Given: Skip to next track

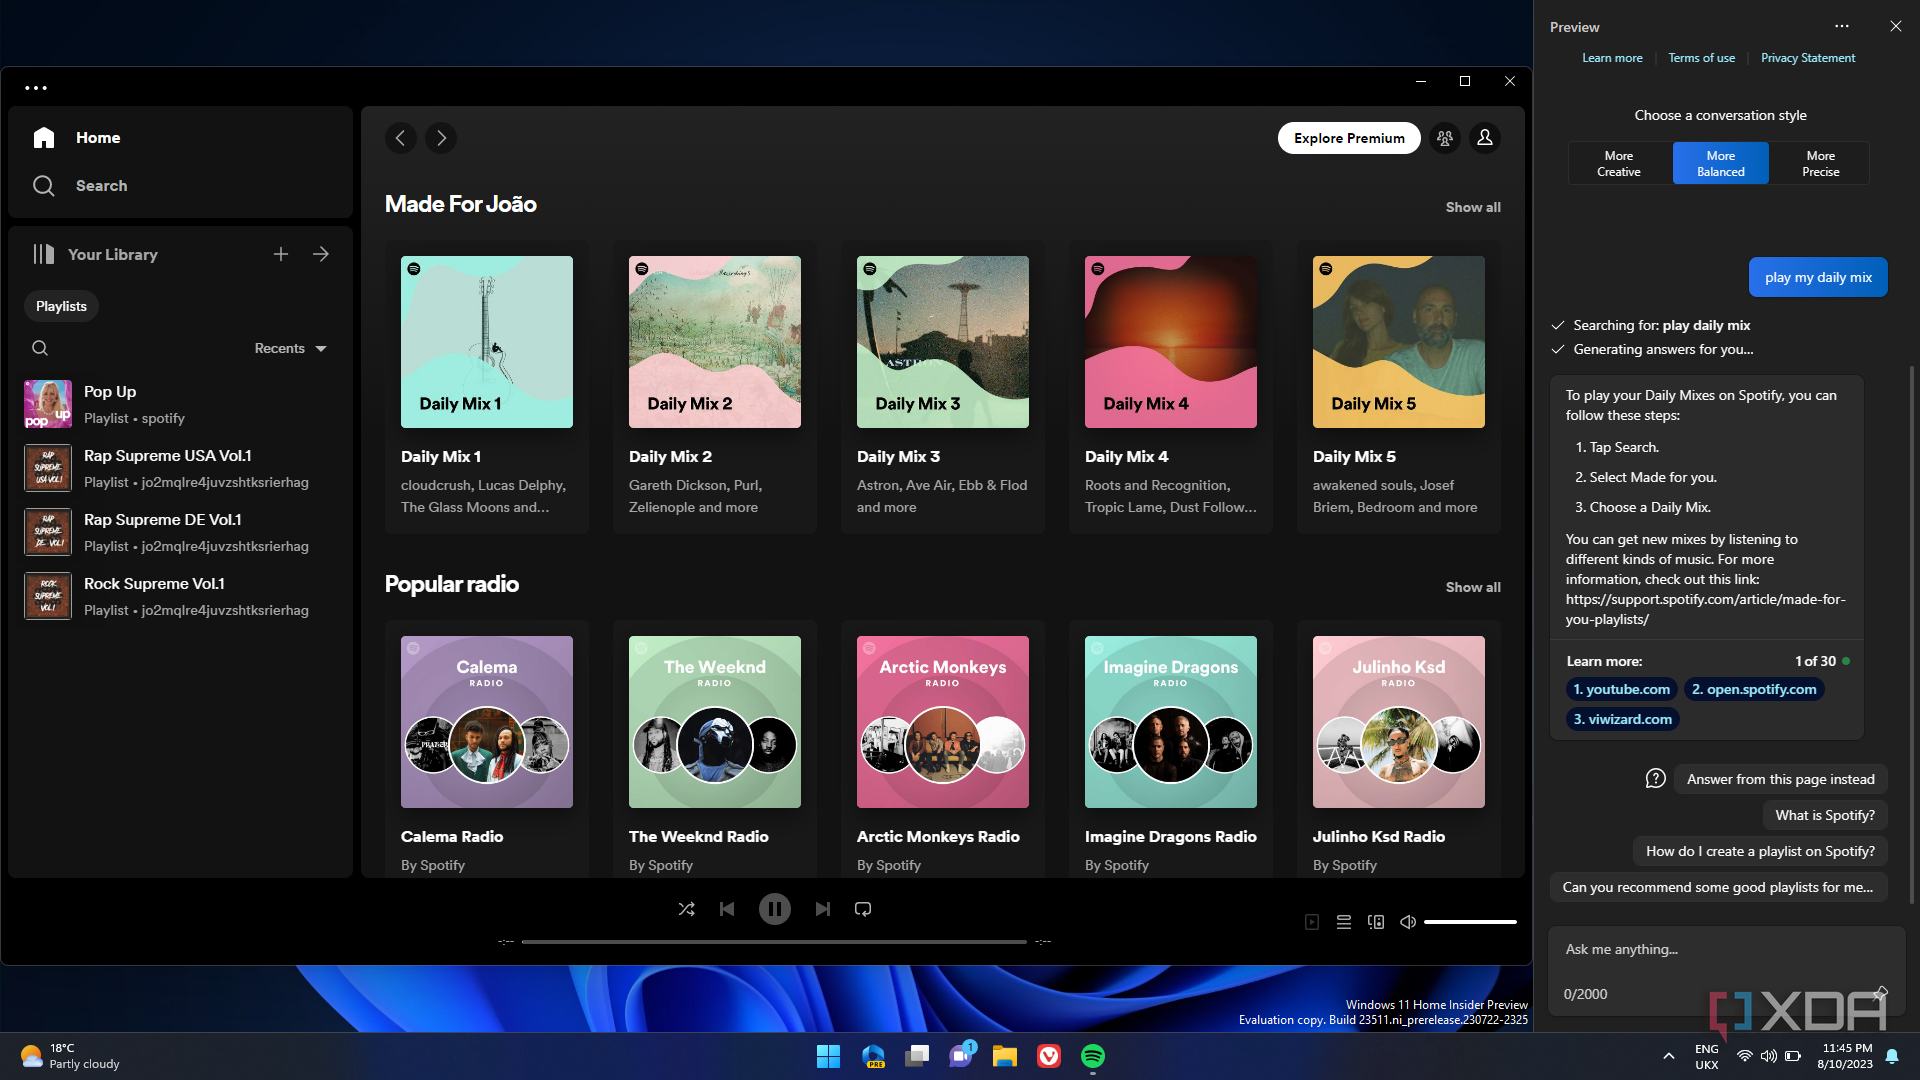Looking at the screenshot, I should tap(822, 909).
